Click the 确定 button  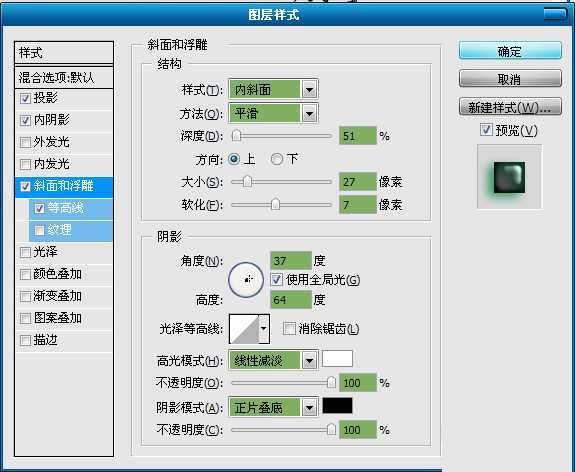click(510, 51)
